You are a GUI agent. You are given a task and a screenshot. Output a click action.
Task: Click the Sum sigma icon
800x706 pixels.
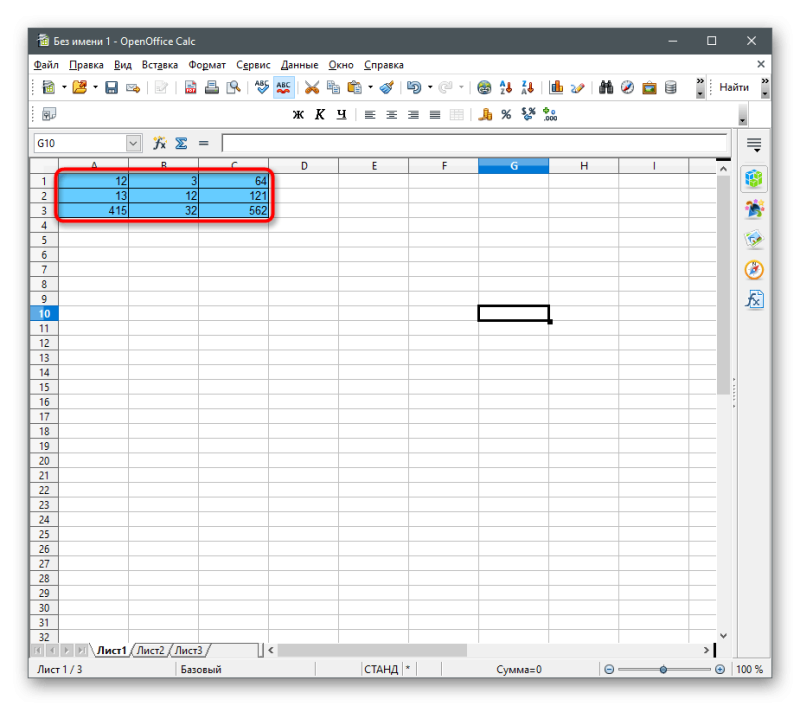tap(181, 143)
